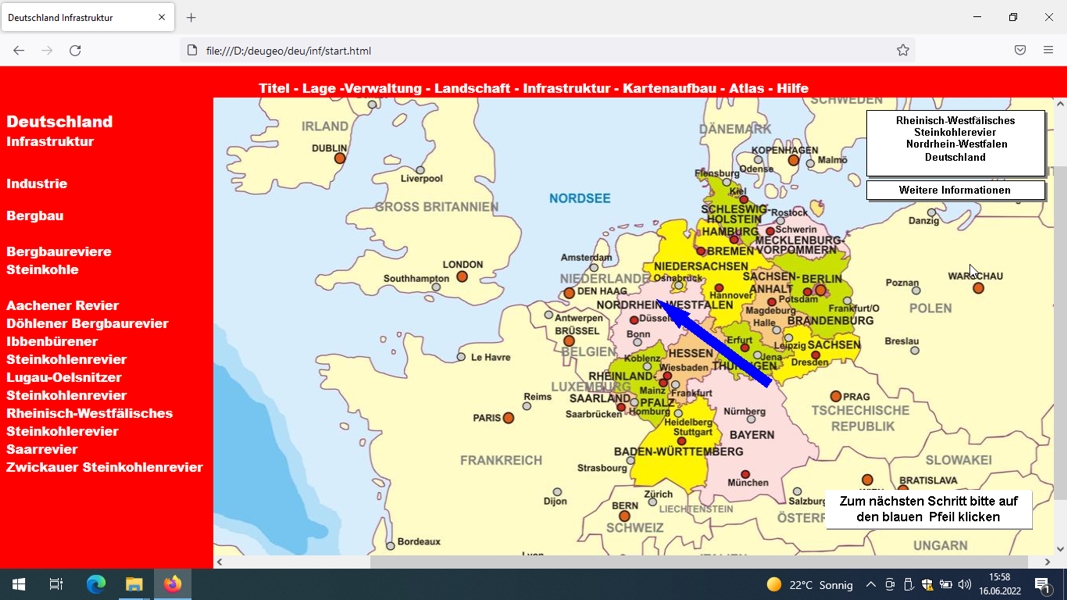Click the horizontal scrollbar right arrow
The image size is (1067, 600).
(1047, 562)
